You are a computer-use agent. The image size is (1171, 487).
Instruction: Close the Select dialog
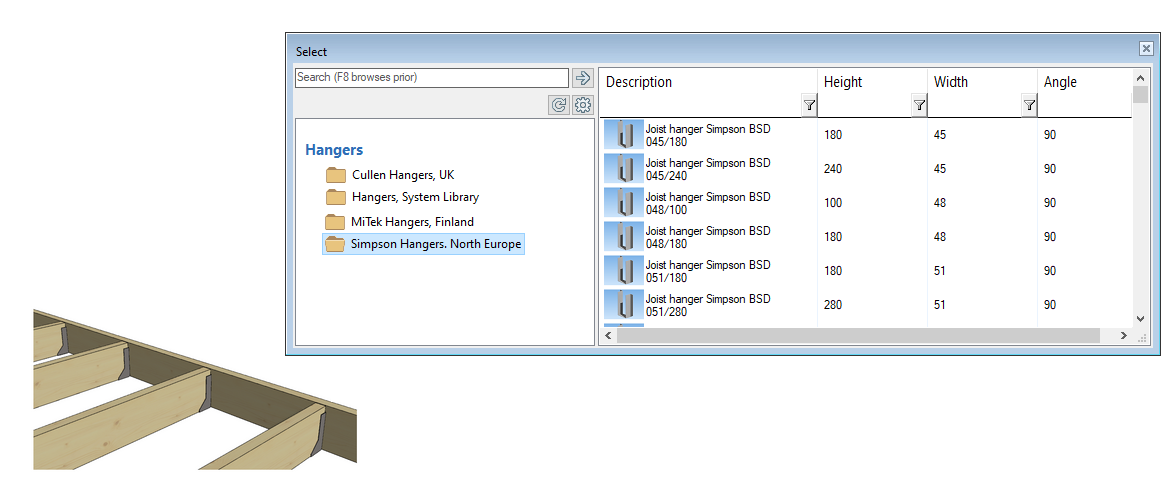click(x=1146, y=49)
